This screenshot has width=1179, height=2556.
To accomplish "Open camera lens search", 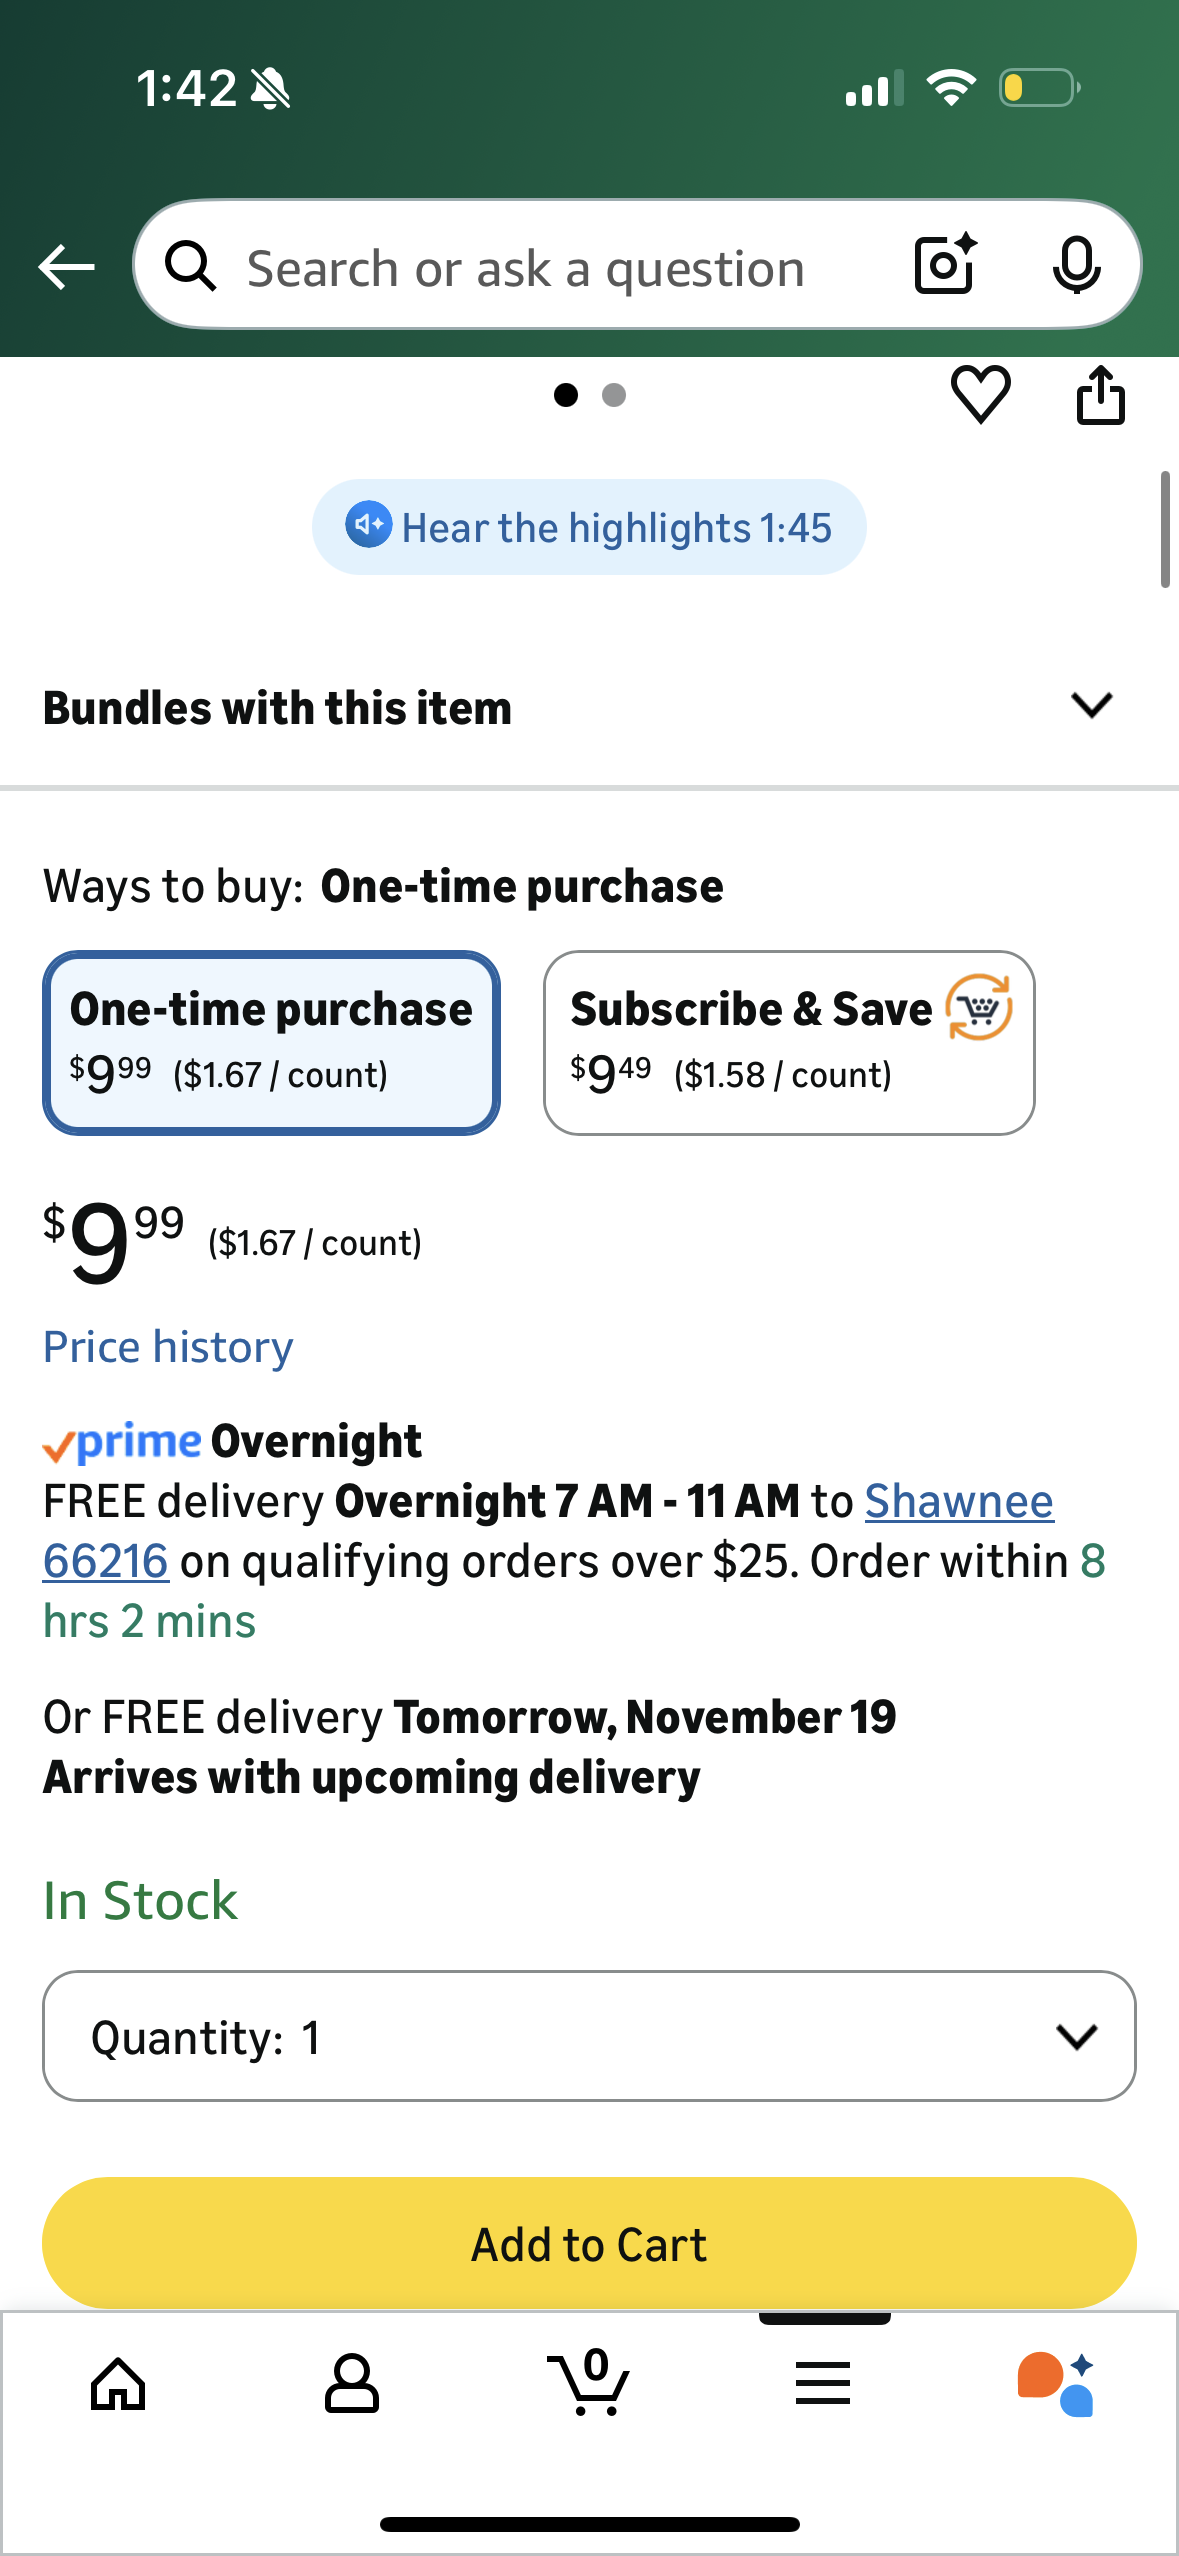I will point(945,265).
